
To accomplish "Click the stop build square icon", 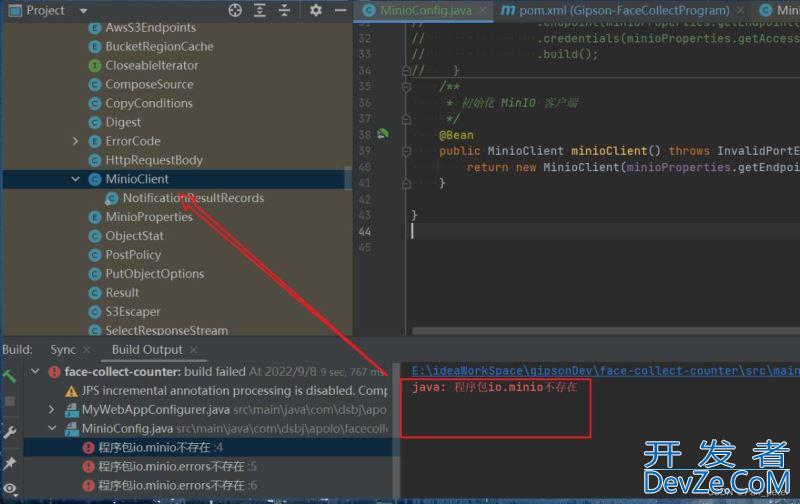I will [x=10, y=401].
